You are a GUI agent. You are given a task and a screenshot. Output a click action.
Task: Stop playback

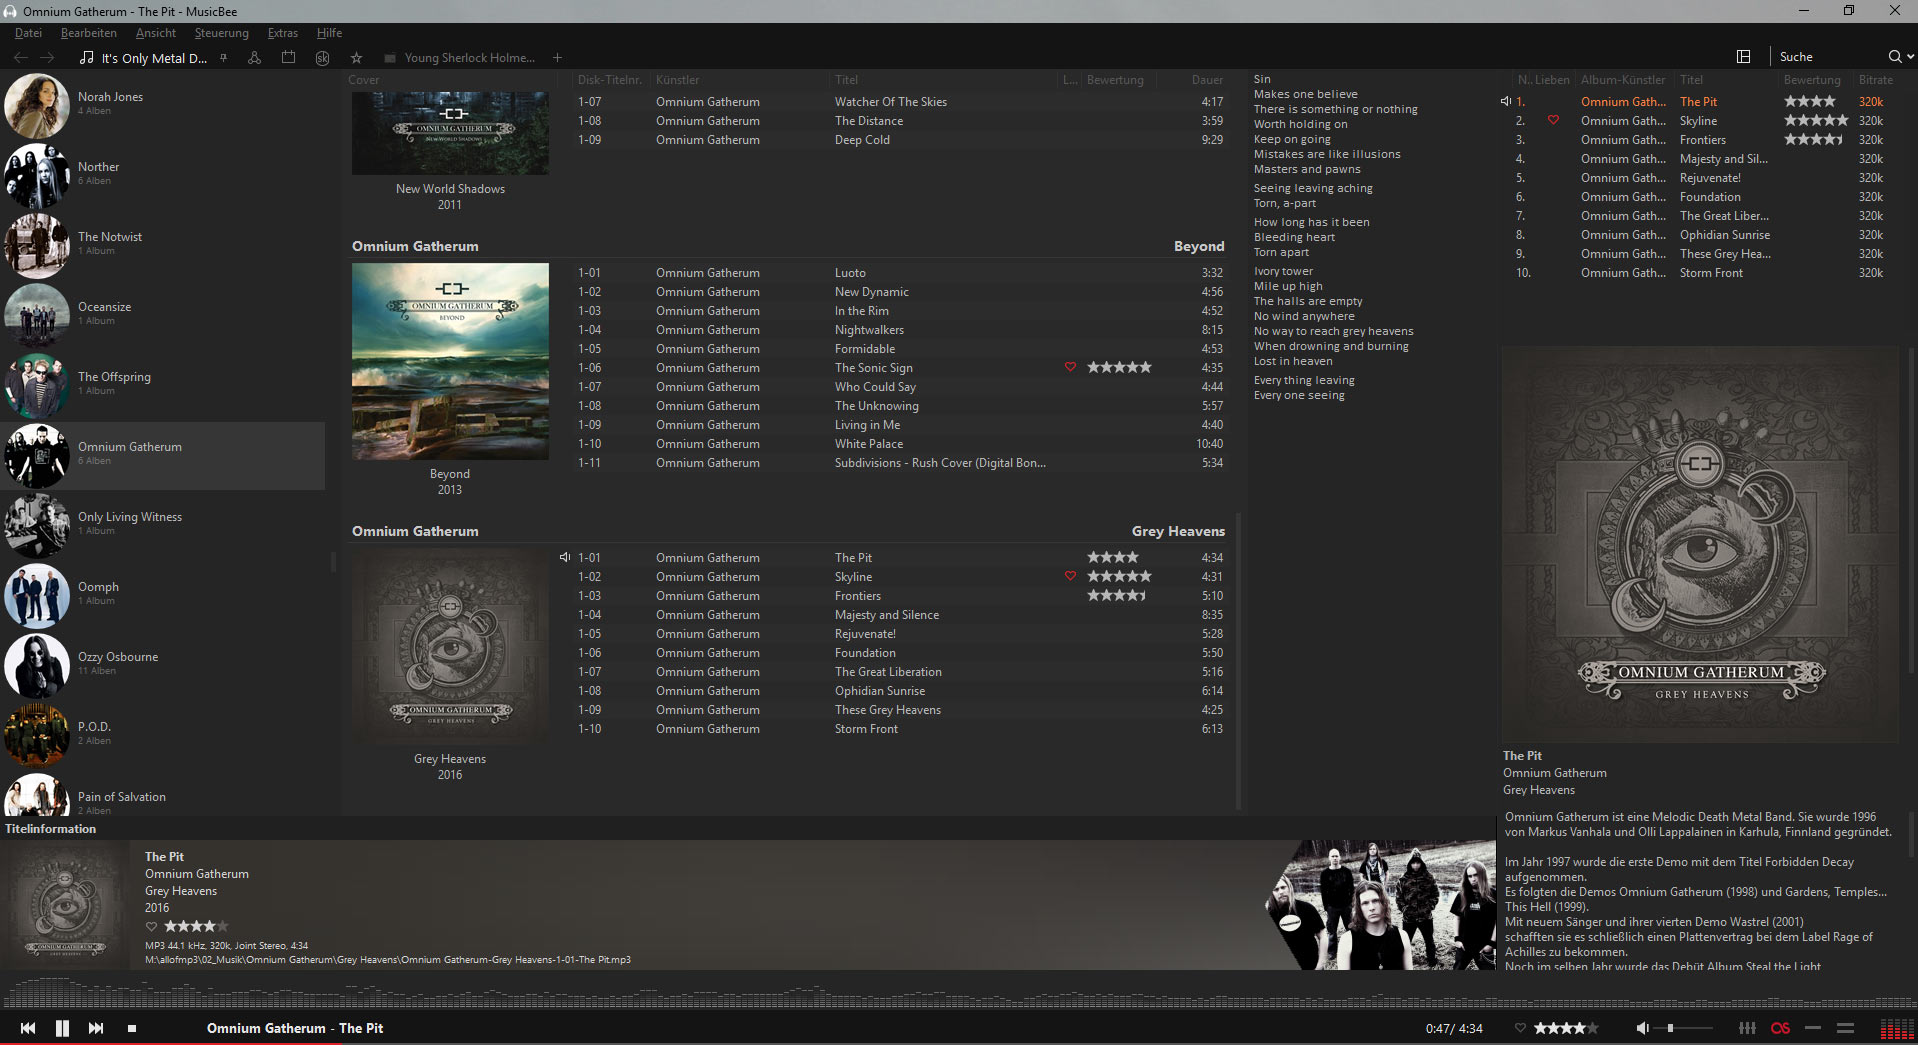pyautogui.click(x=131, y=1028)
